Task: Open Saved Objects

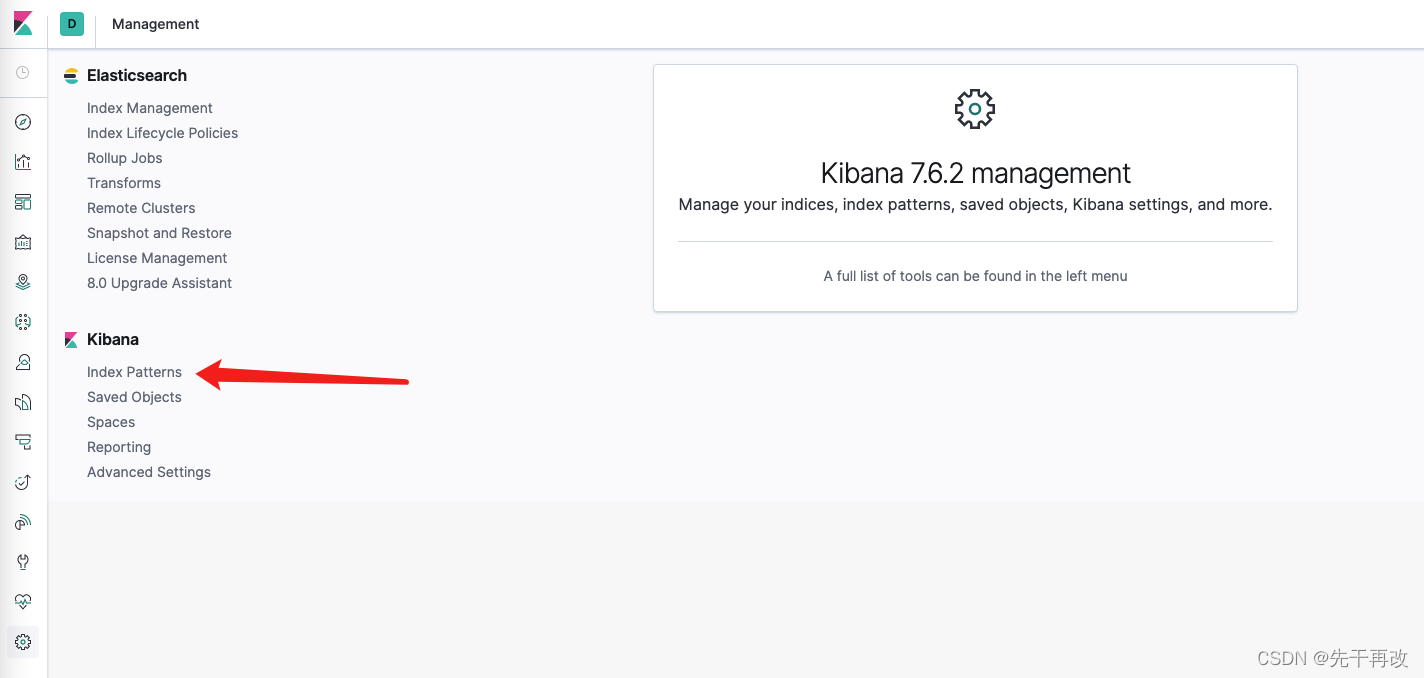Action: tap(134, 397)
